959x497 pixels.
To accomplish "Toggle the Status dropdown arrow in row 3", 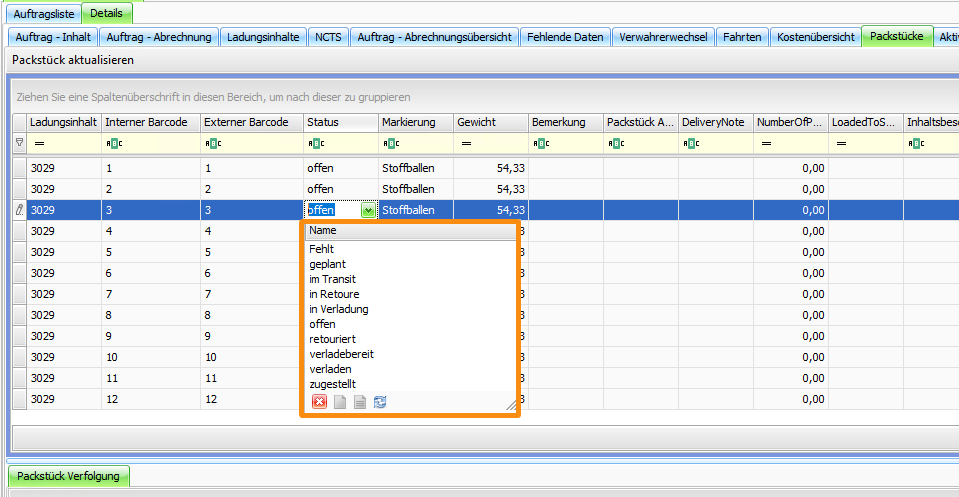I will [368, 210].
